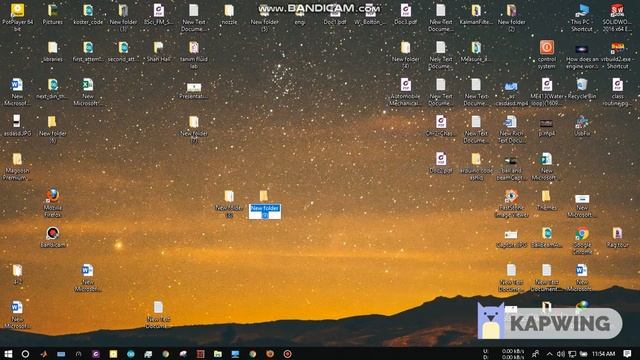Select the ME413 Water loop PDF icon
Screen dimensions: 640x360
click(547, 92)
